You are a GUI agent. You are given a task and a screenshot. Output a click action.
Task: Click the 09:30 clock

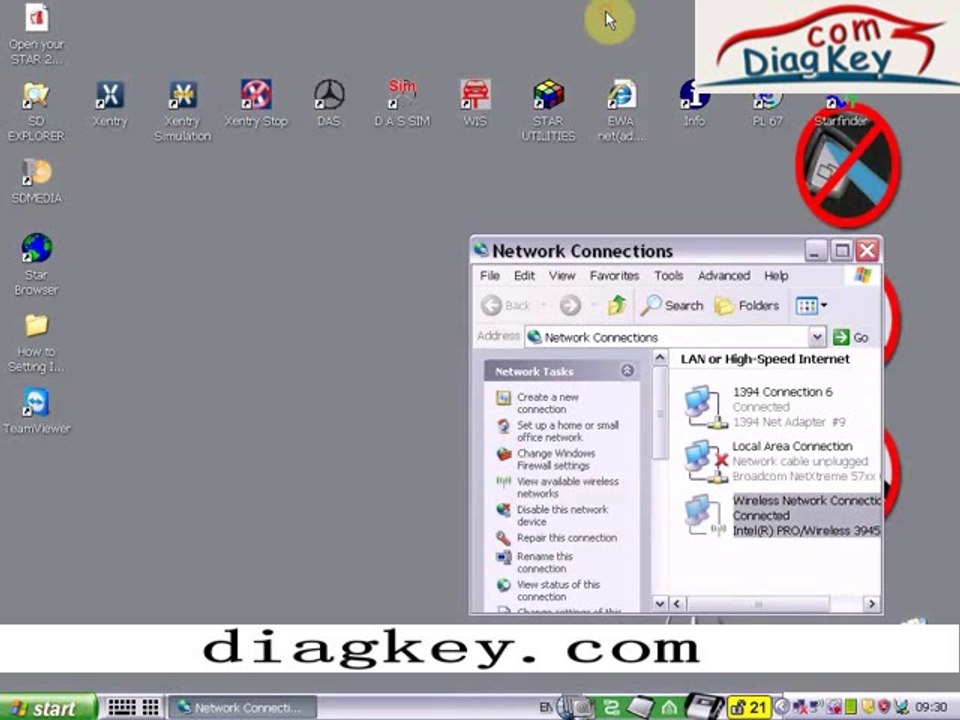pos(931,708)
